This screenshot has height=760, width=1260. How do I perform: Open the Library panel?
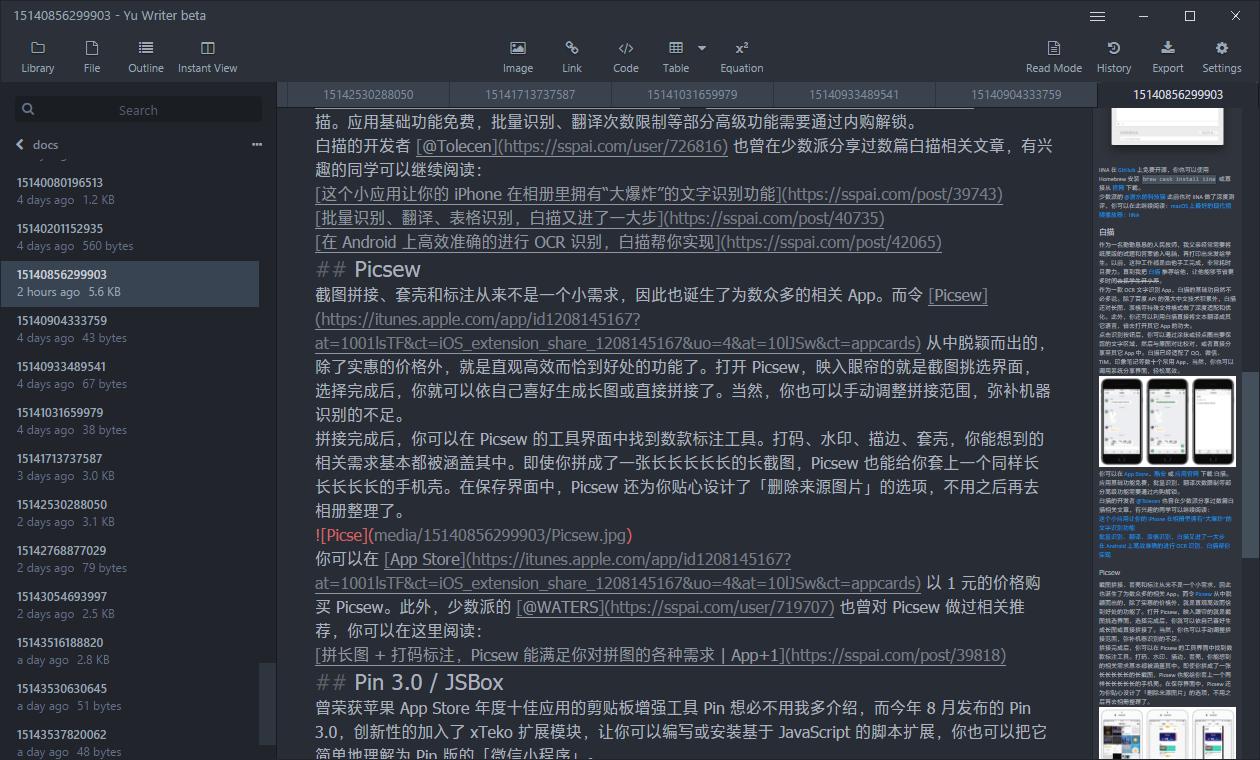click(x=38, y=57)
